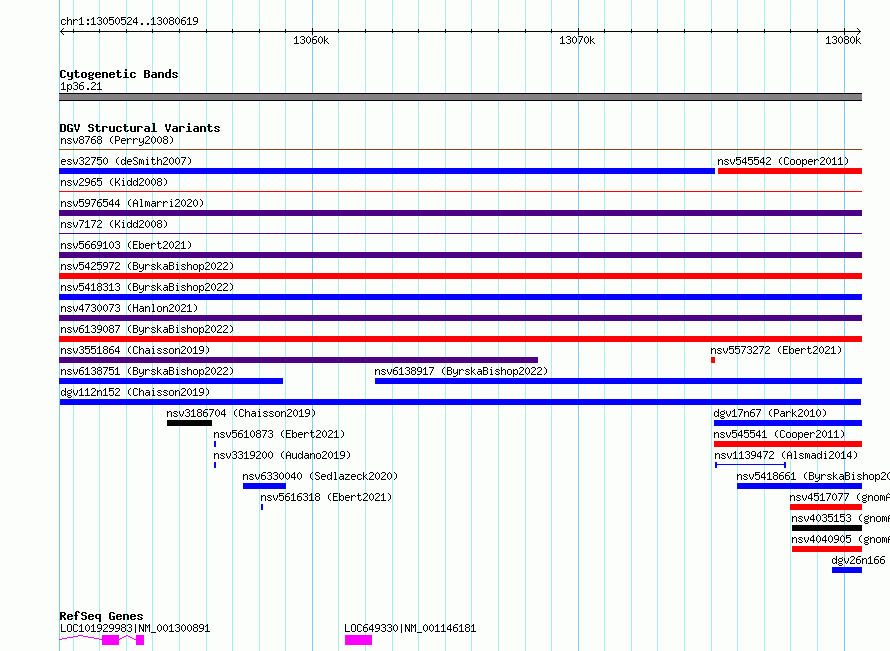The width and height of the screenshot is (890, 651).
Task: Click the dgv26n166 variant label
Action: [x=858, y=560]
